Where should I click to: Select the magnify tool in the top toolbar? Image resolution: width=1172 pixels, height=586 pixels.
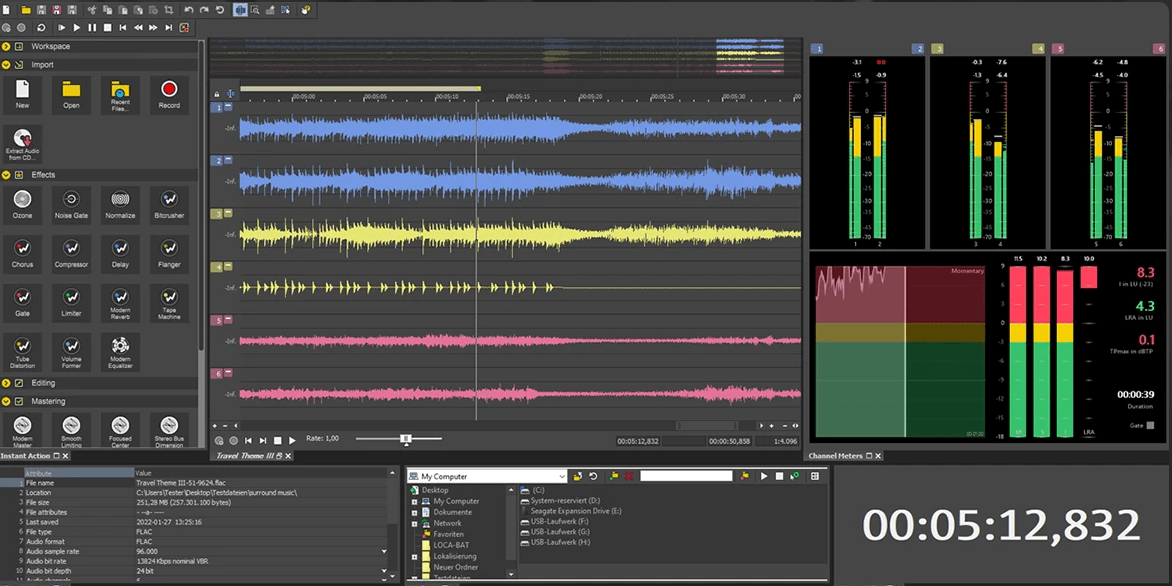click(x=256, y=10)
